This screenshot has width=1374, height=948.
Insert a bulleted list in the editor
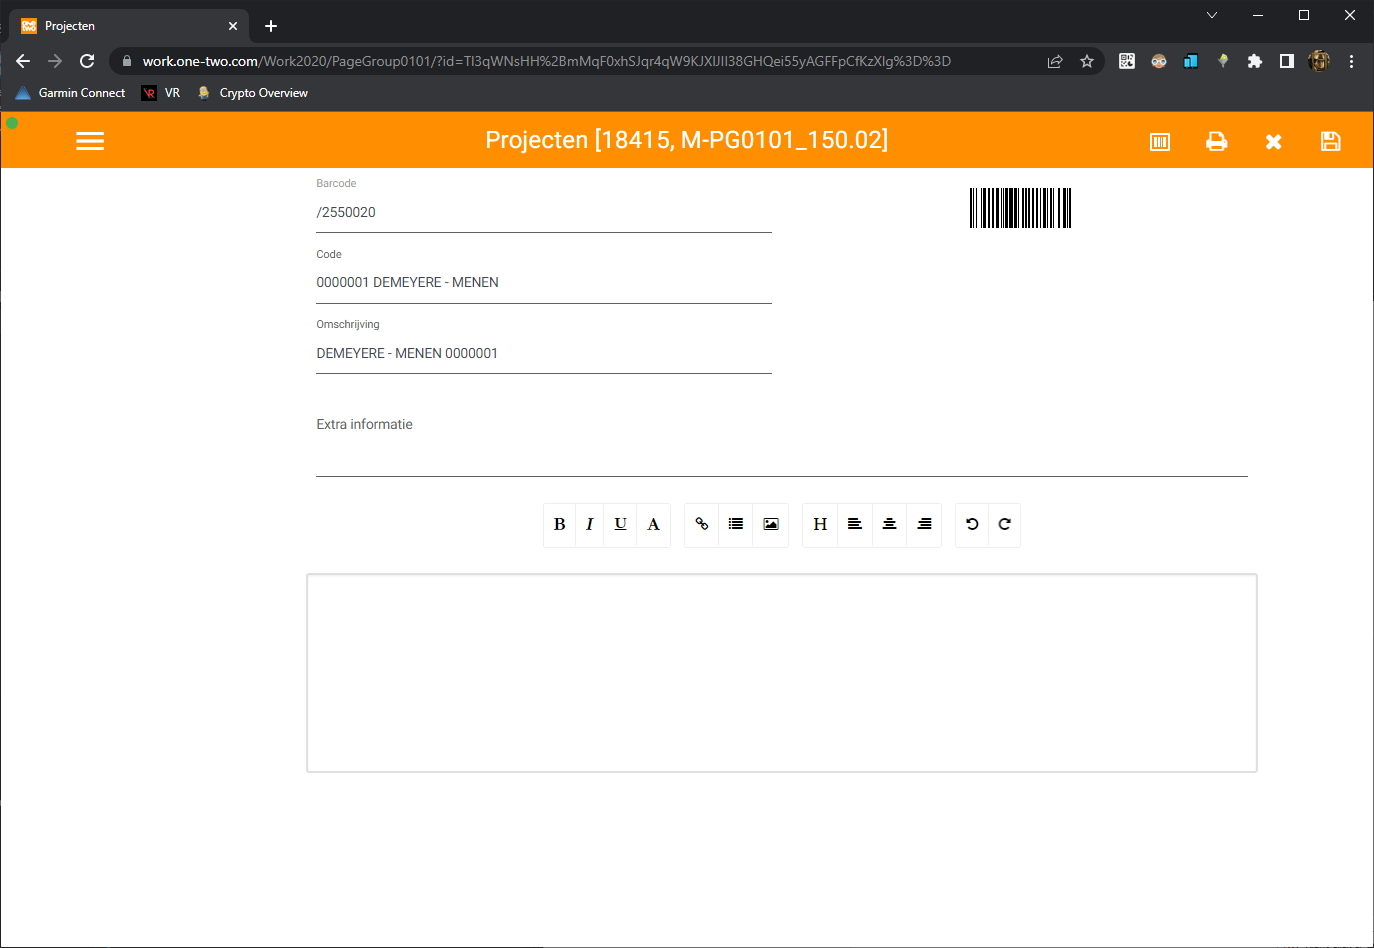[x=736, y=525]
